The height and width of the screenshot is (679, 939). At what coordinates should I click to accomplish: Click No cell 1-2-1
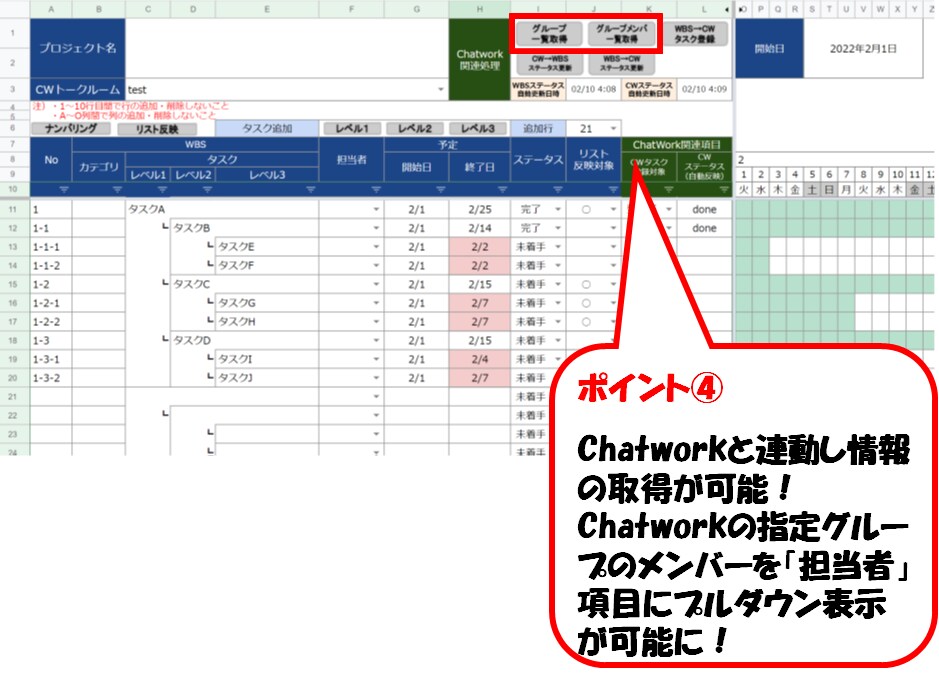click(x=51, y=303)
